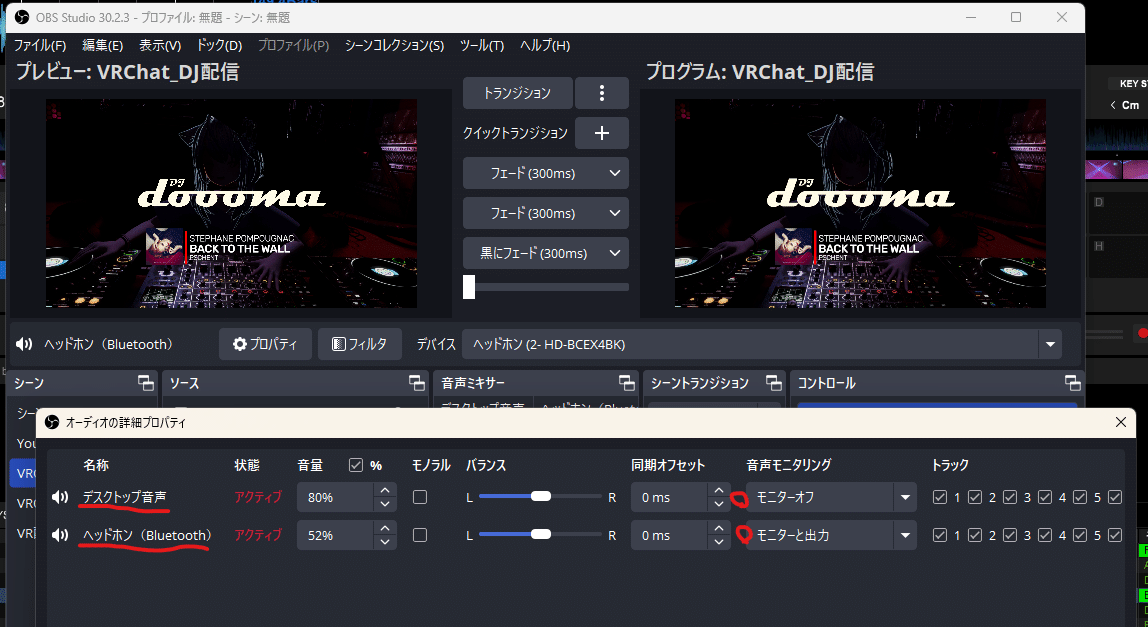Increase デスクトップ音声 volume with up arrow
Screen dimensions: 1148x627
(x=385, y=490)
